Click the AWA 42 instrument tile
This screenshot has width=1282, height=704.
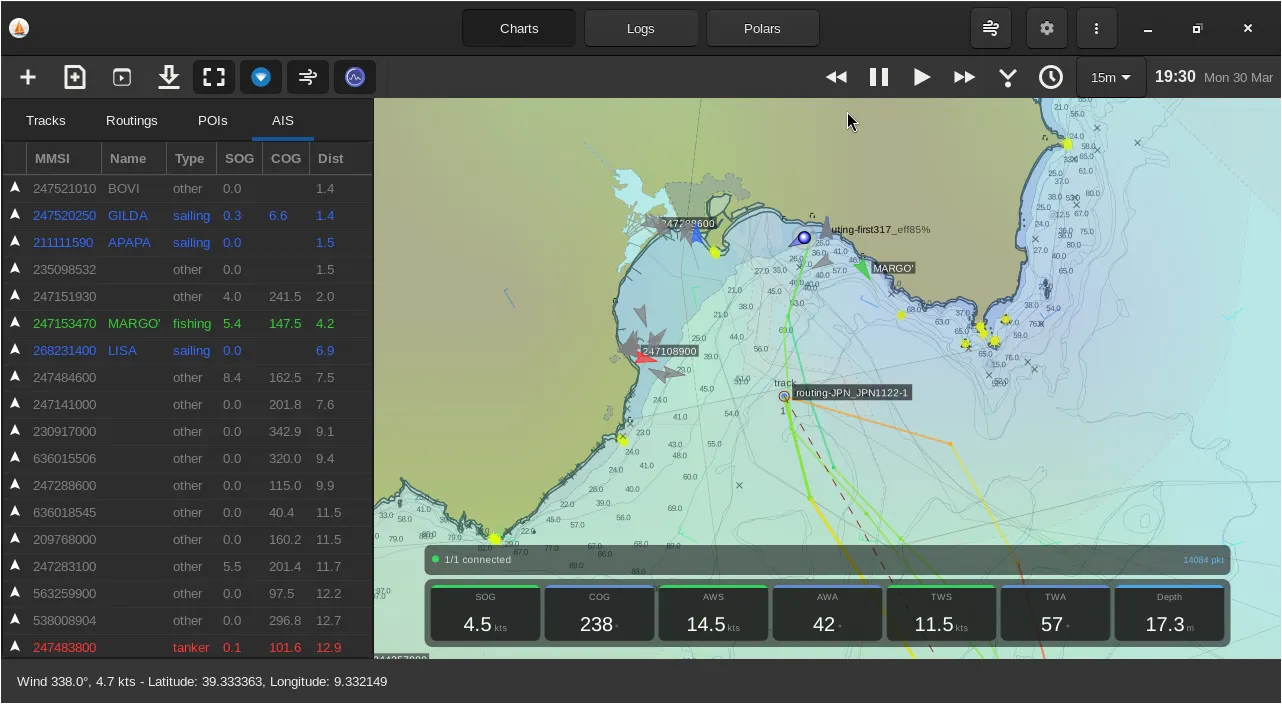pyautogui.click(x=827, y=613)
